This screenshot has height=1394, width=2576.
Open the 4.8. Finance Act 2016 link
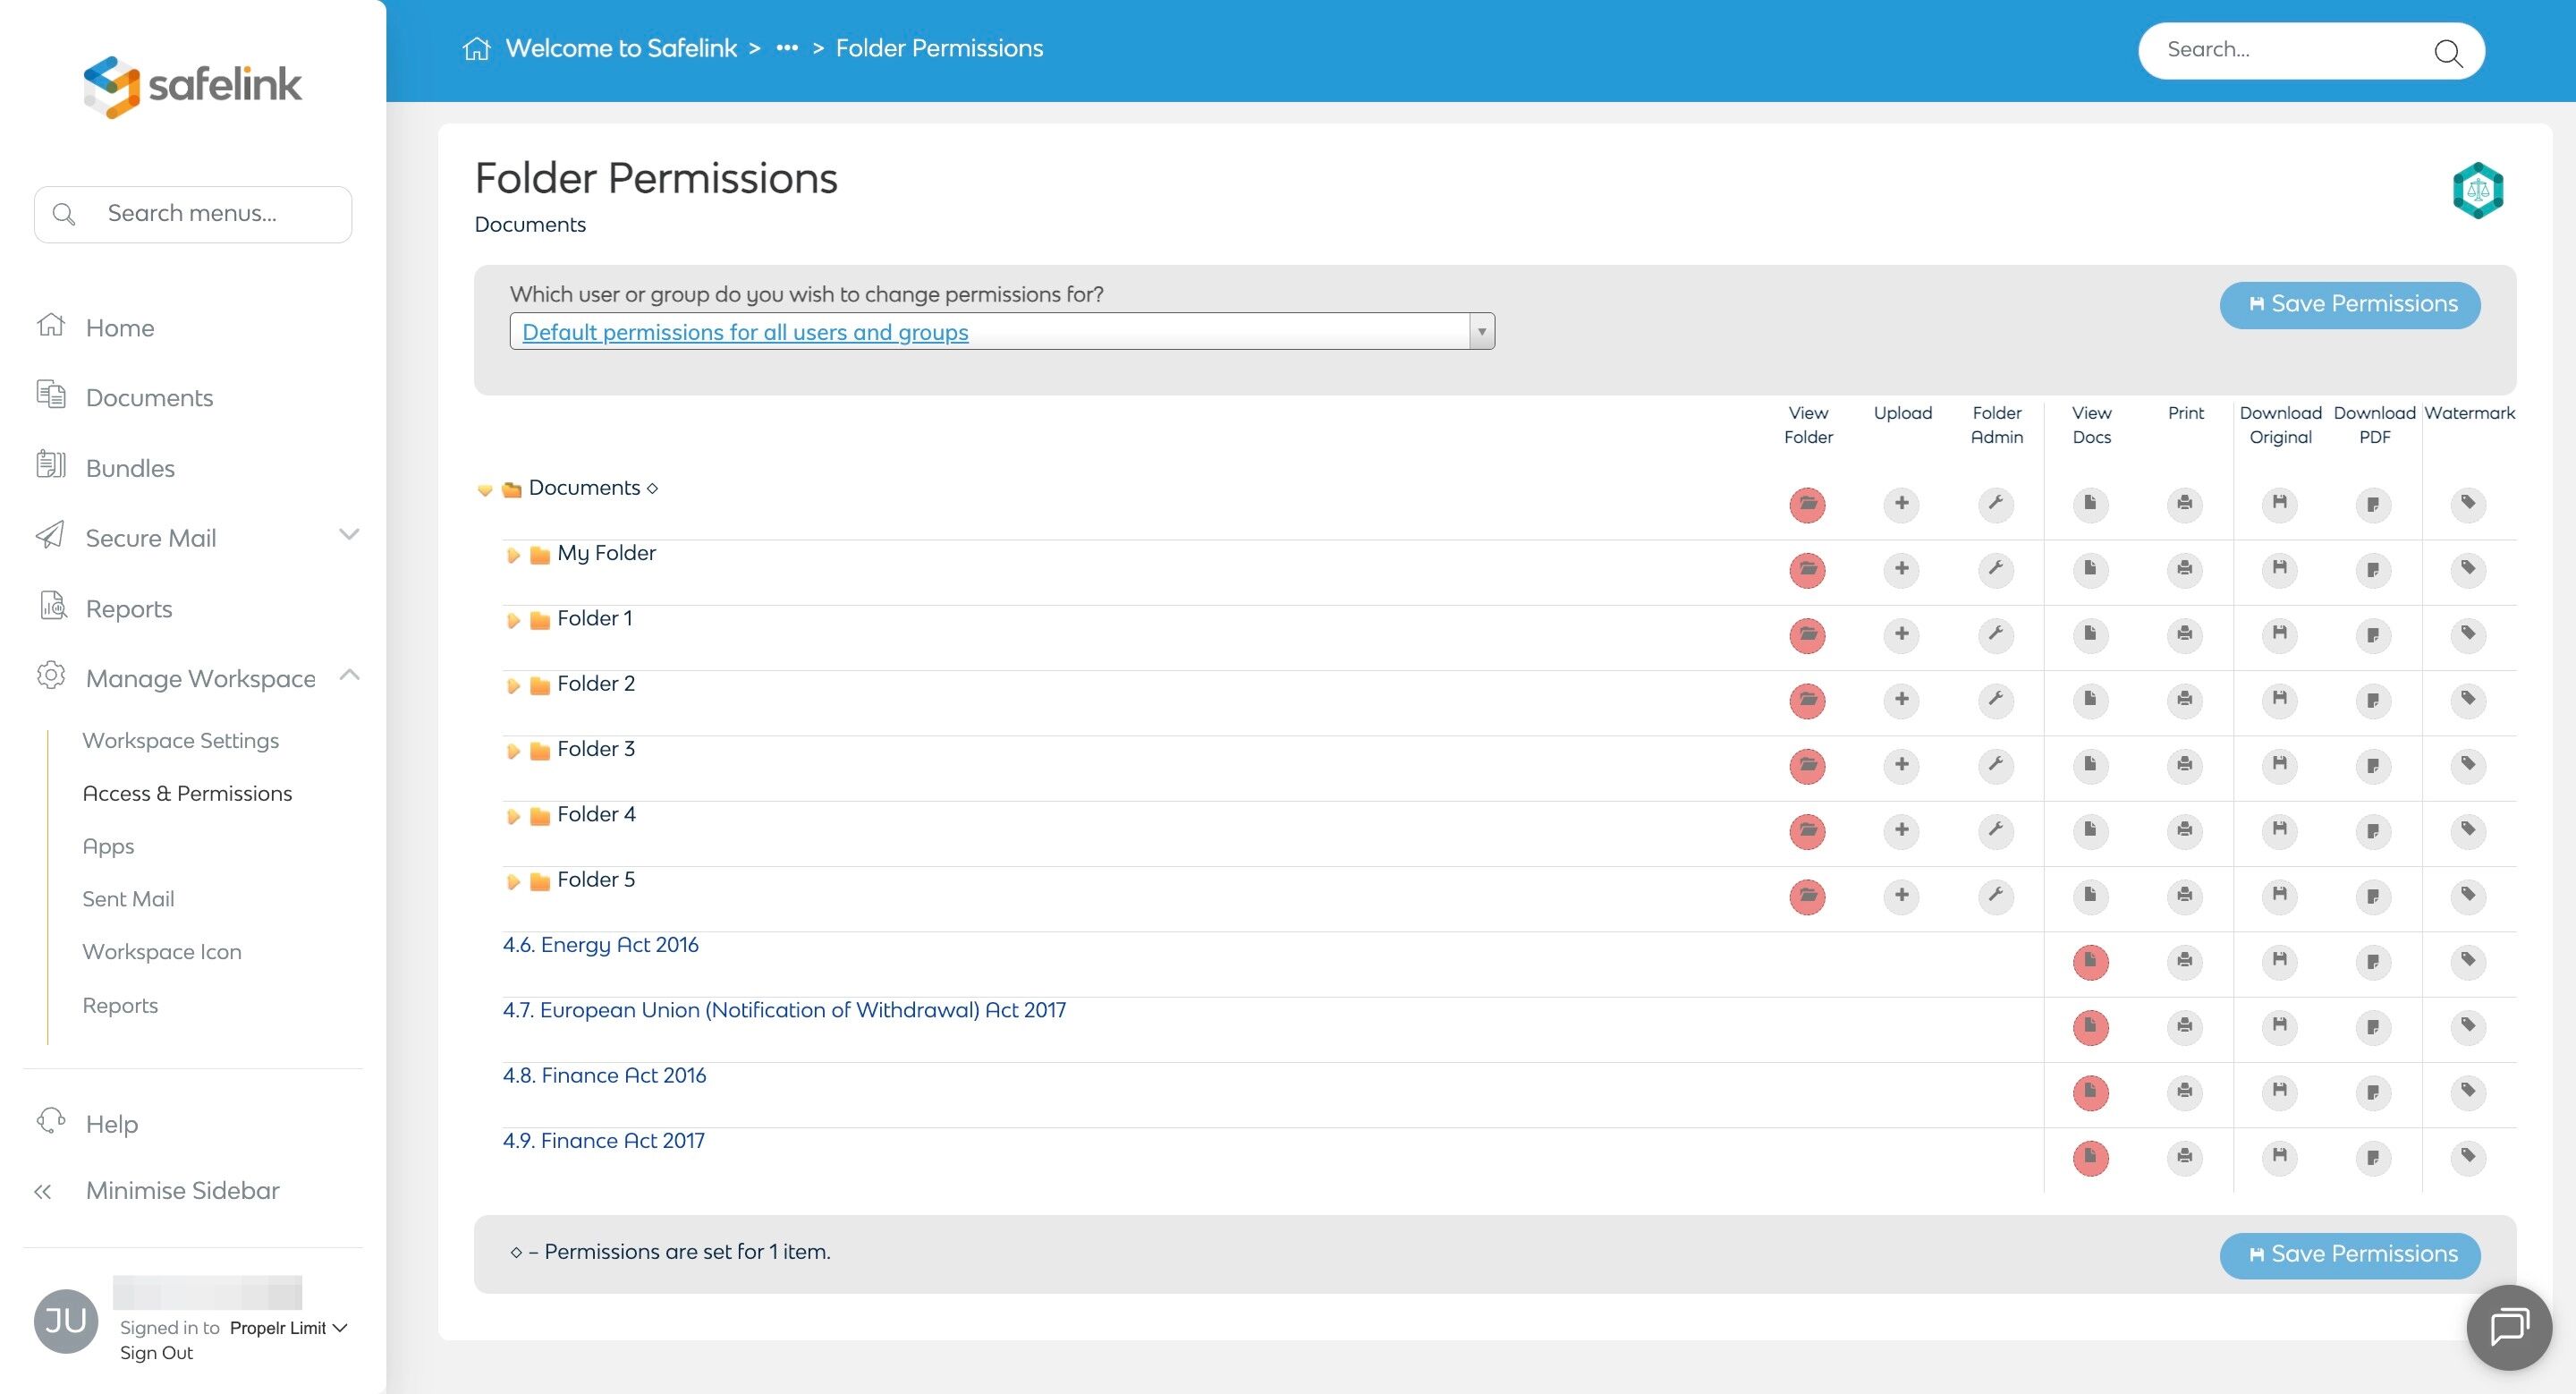[604, 1075]
